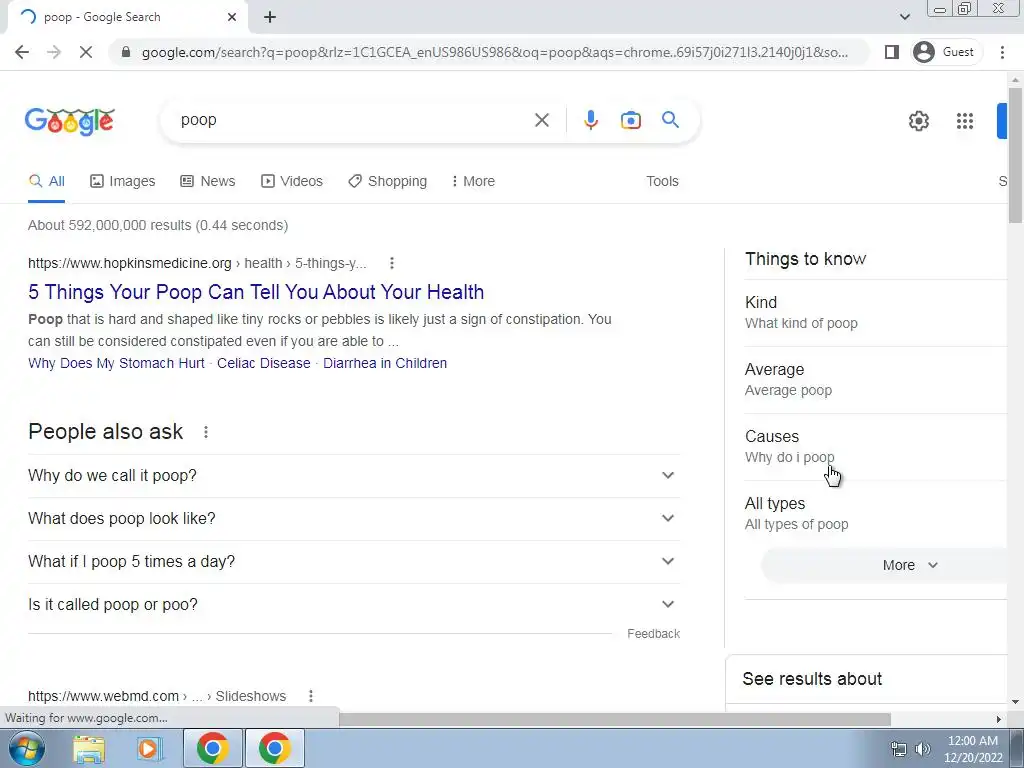1024x768 pixels.
Task: Open webmd result options dots
Action: pos(311,696)
